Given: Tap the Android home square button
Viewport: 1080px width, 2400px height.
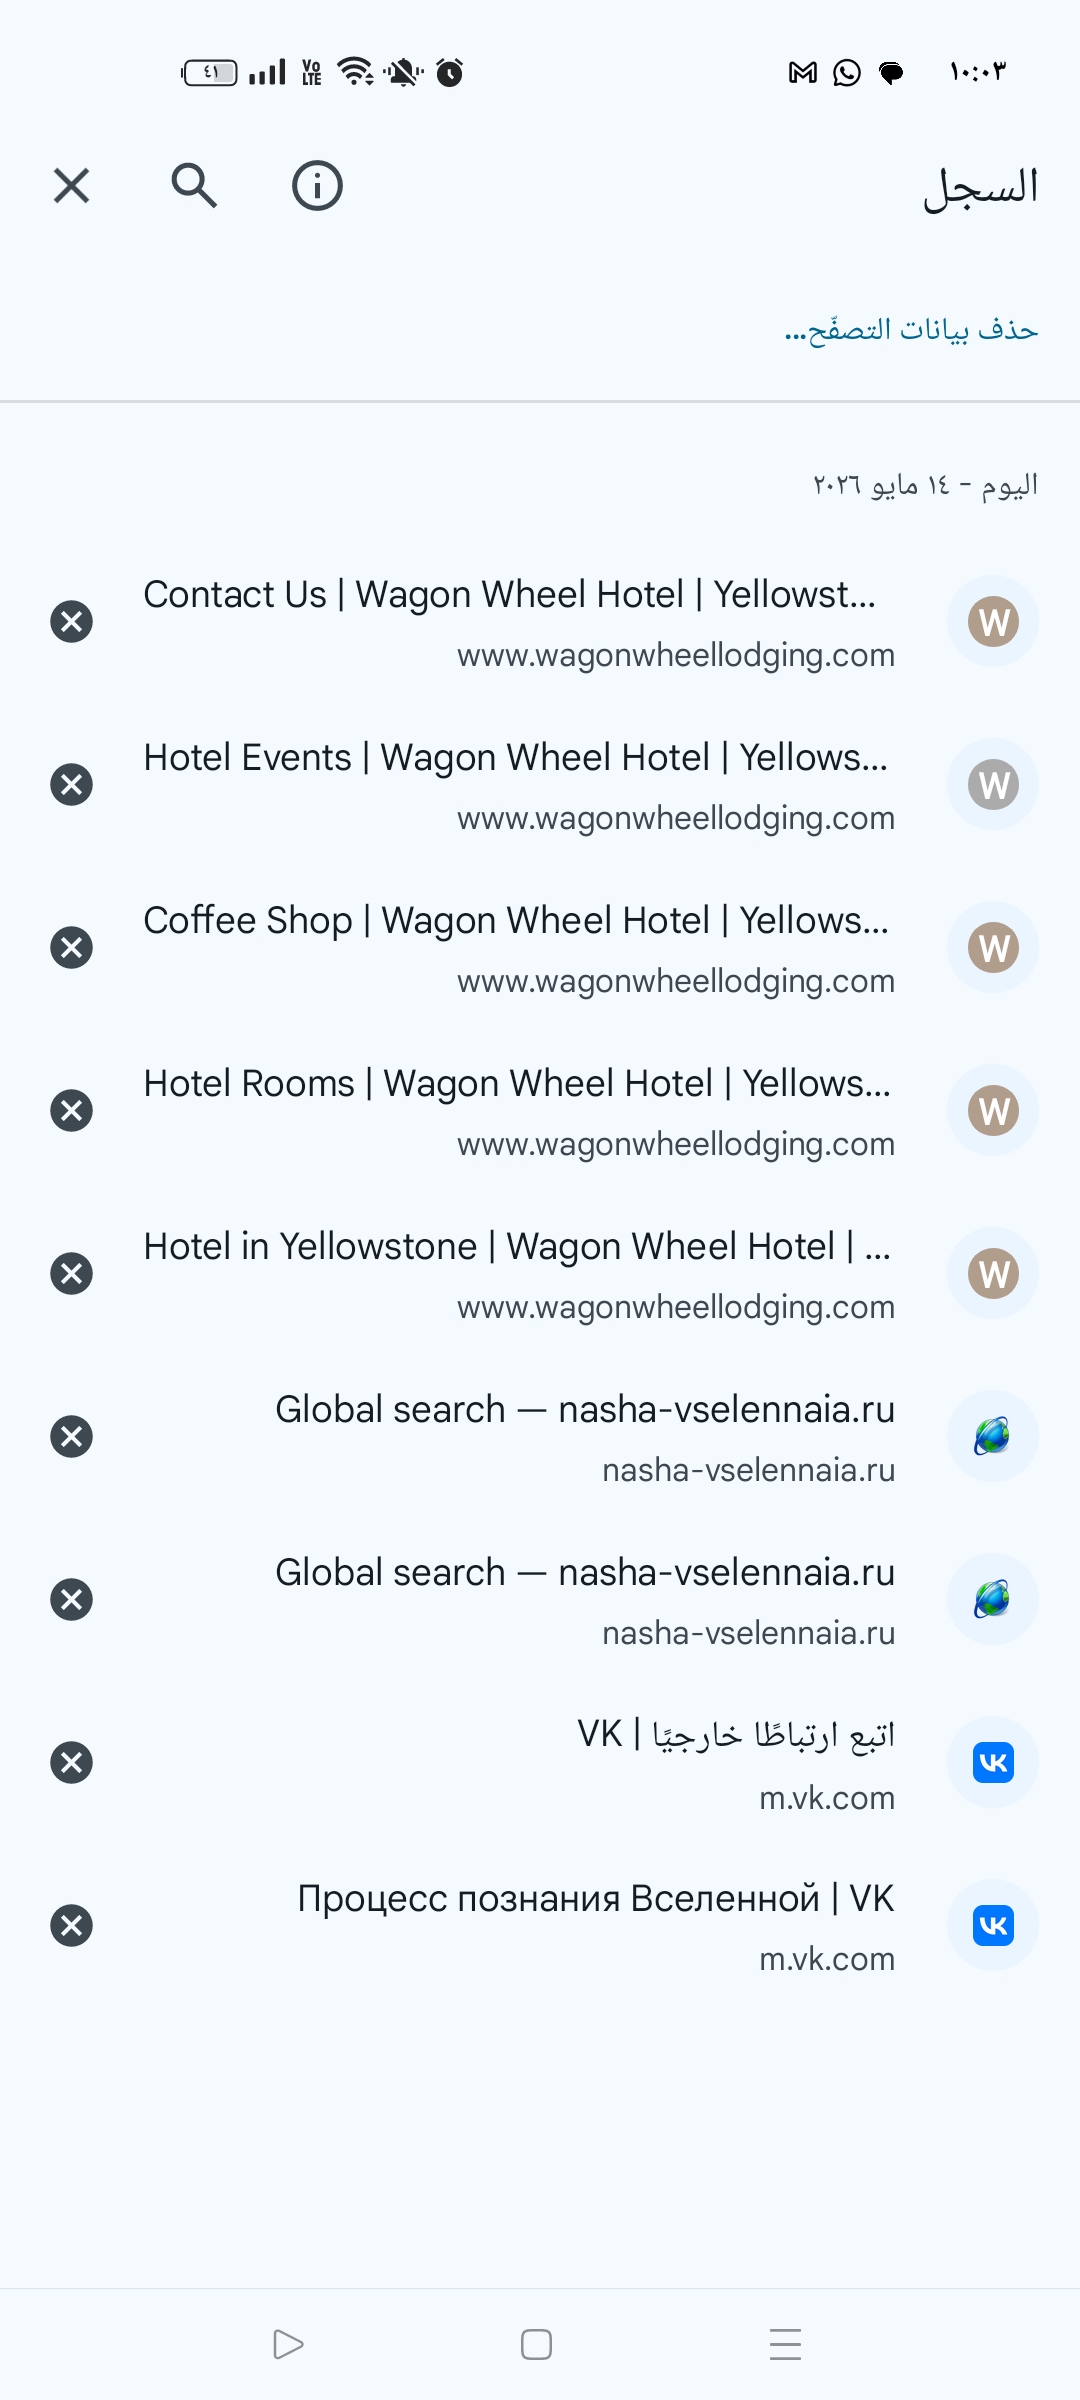Looking at the screenshot, I should pyautogui.click(x=537, y=2344).
